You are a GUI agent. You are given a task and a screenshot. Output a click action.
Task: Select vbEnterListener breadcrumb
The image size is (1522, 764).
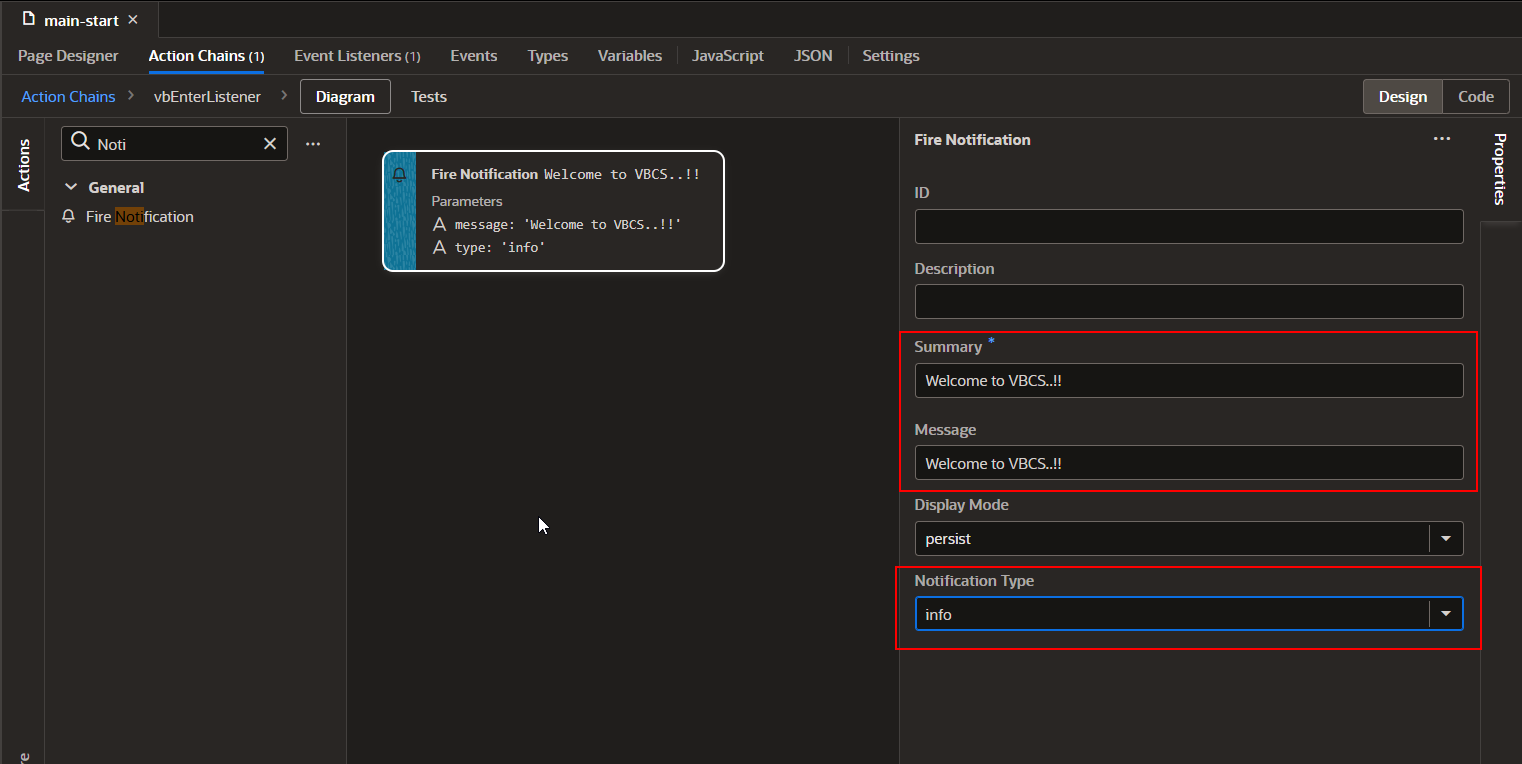click(207, 97)
